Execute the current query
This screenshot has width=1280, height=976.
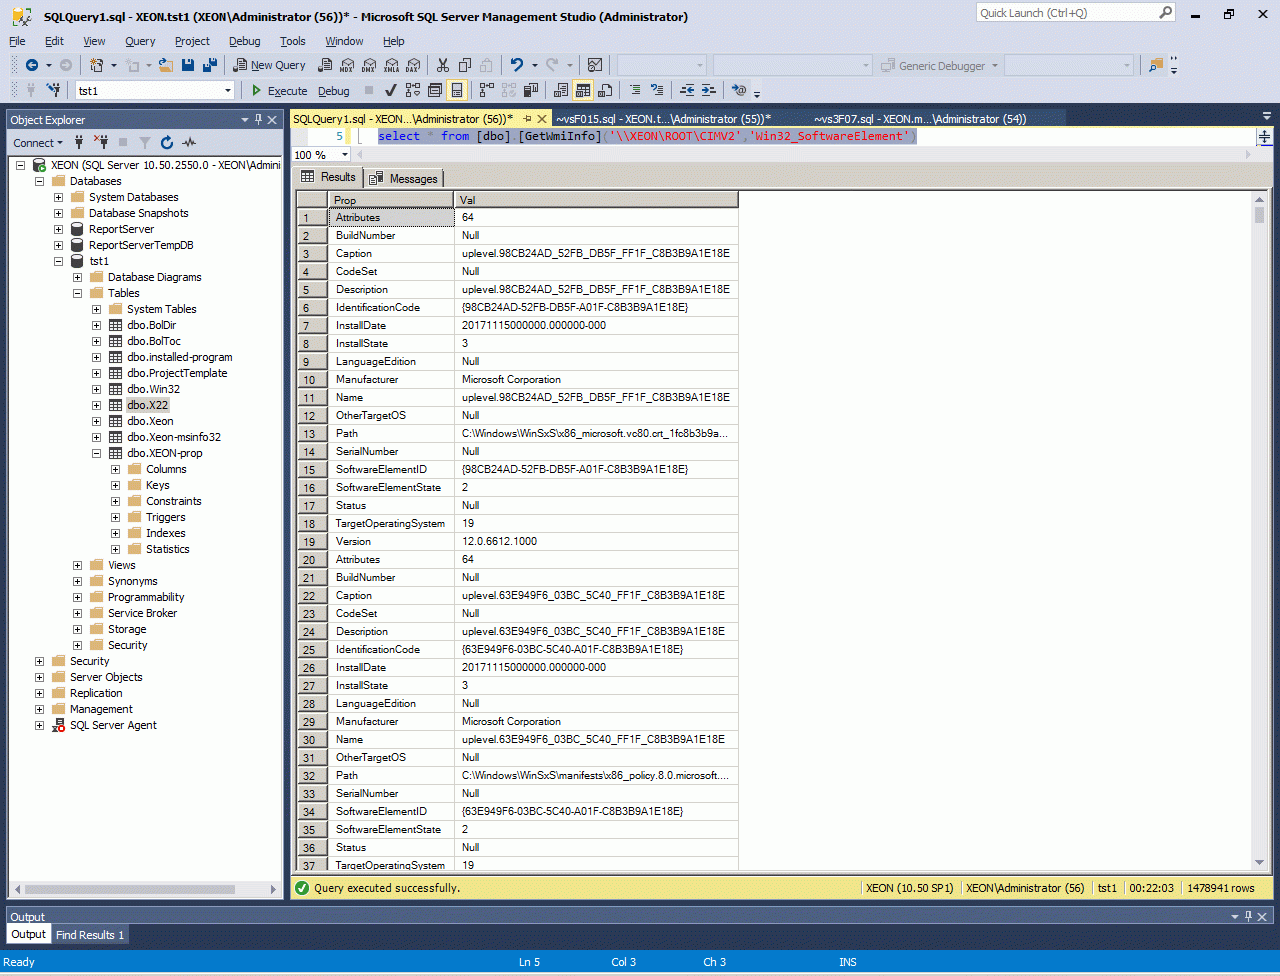[279, 91]
